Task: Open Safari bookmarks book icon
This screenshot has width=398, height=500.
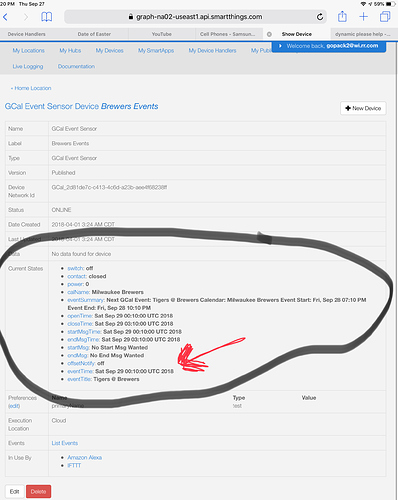Action: (x=46, y=17)
